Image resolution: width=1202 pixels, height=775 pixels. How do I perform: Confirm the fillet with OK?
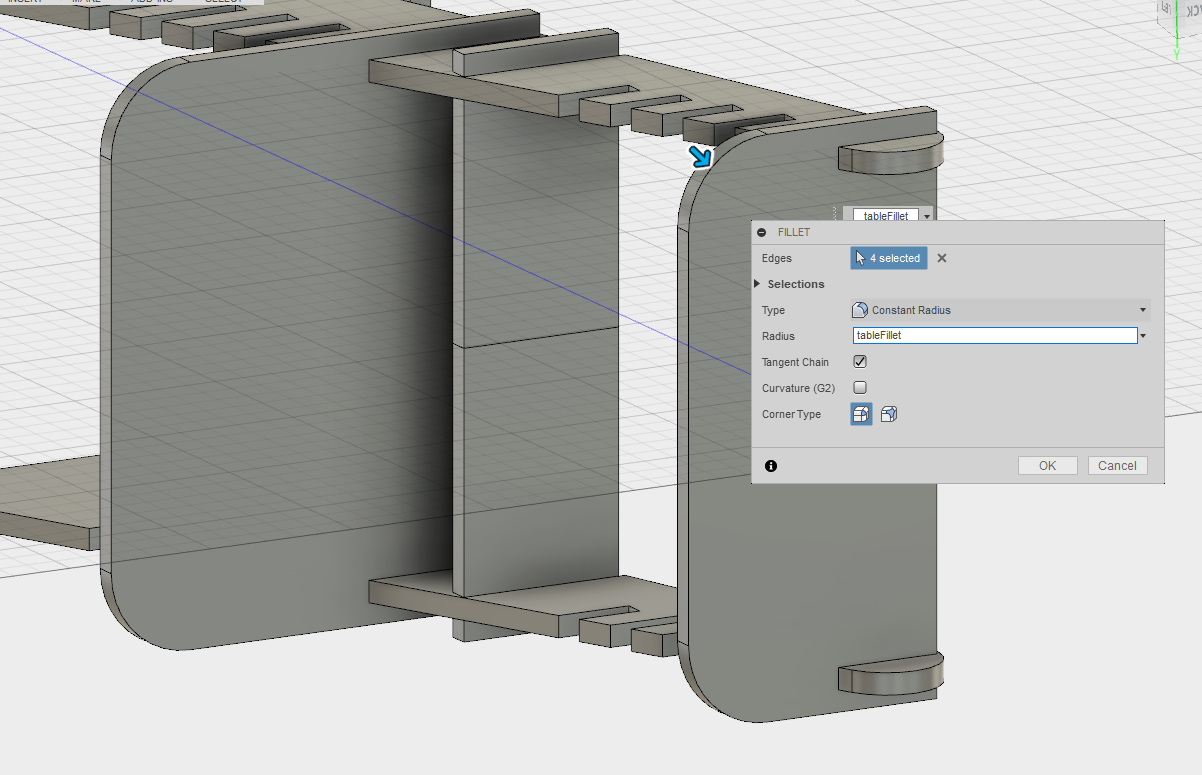[1047, 466]
